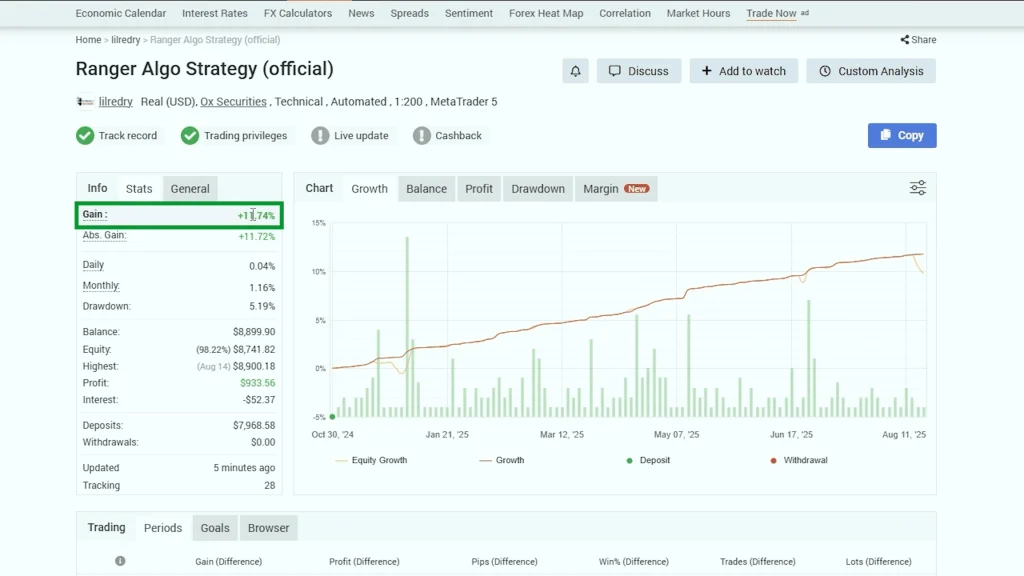1024x576 pixels.
Task: Toggle the Growth line legend color
Action: pyautogui.click(x=485, y=460)
